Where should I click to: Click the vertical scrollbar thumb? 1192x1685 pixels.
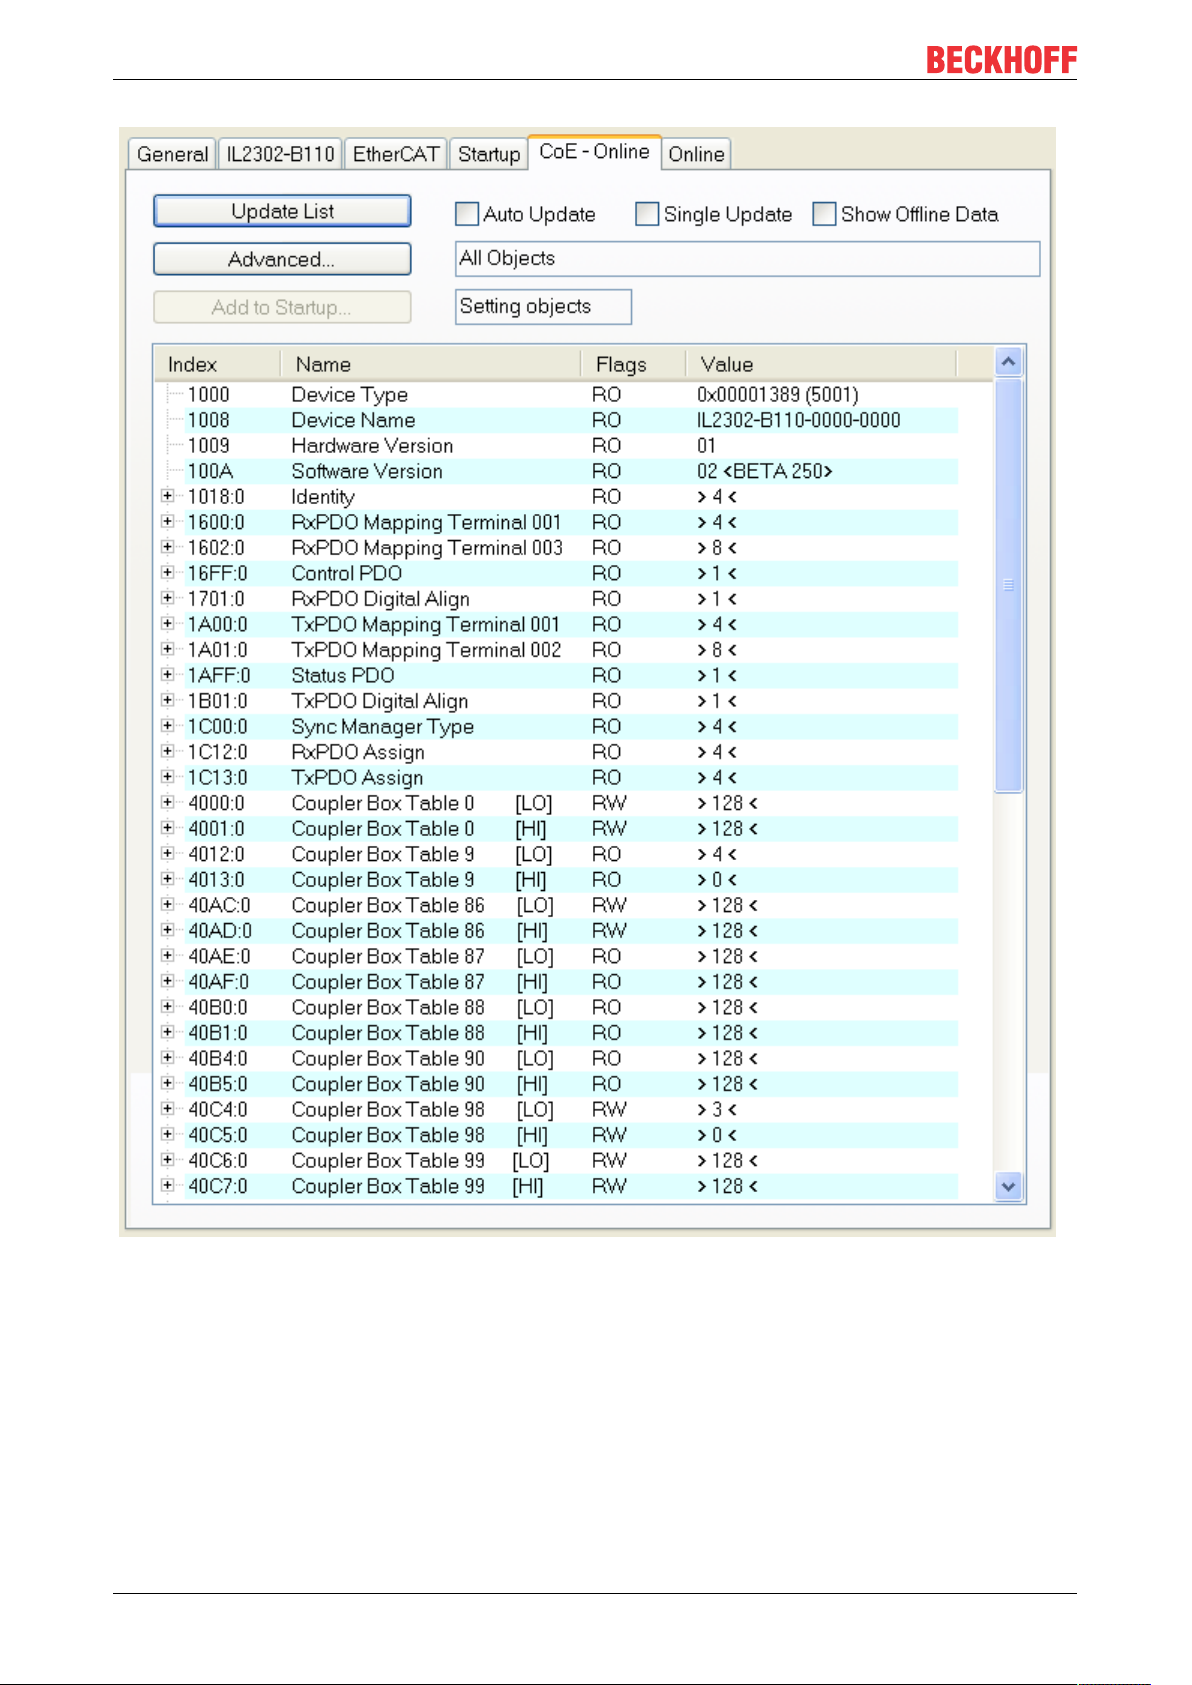point(1008,585)
